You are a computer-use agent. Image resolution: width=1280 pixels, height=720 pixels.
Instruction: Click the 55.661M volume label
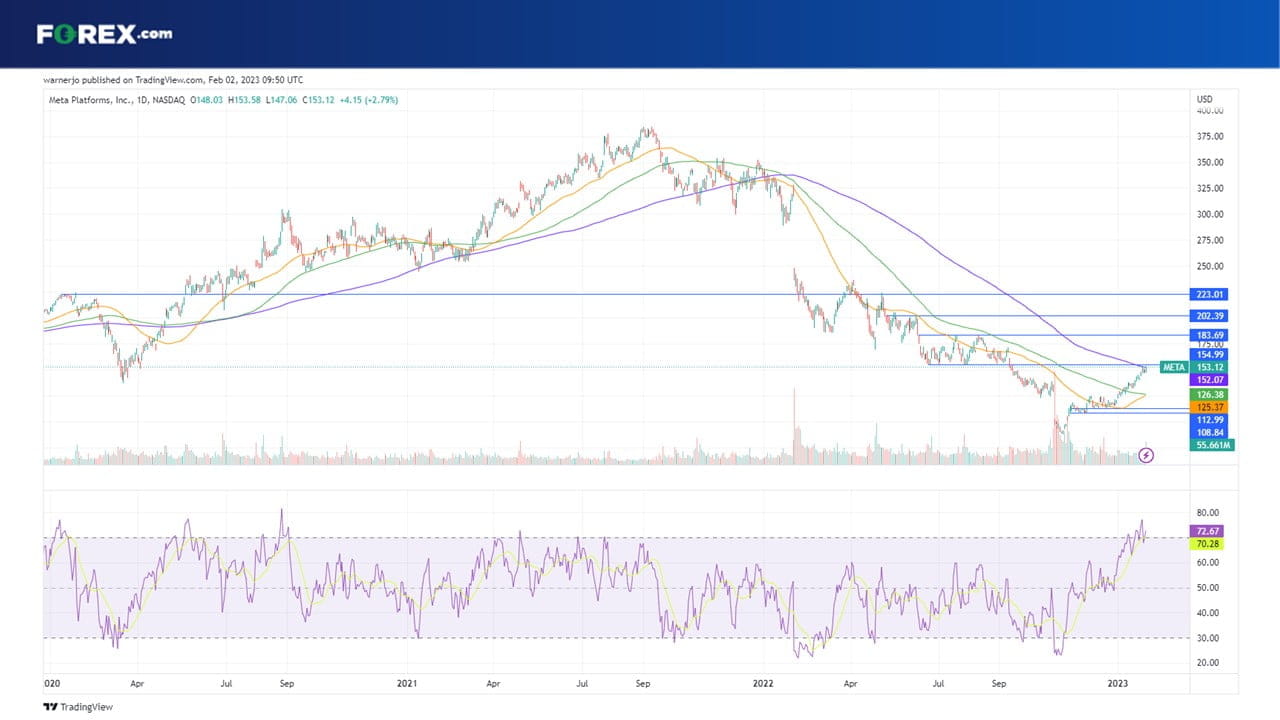(x=1211, y=445)
